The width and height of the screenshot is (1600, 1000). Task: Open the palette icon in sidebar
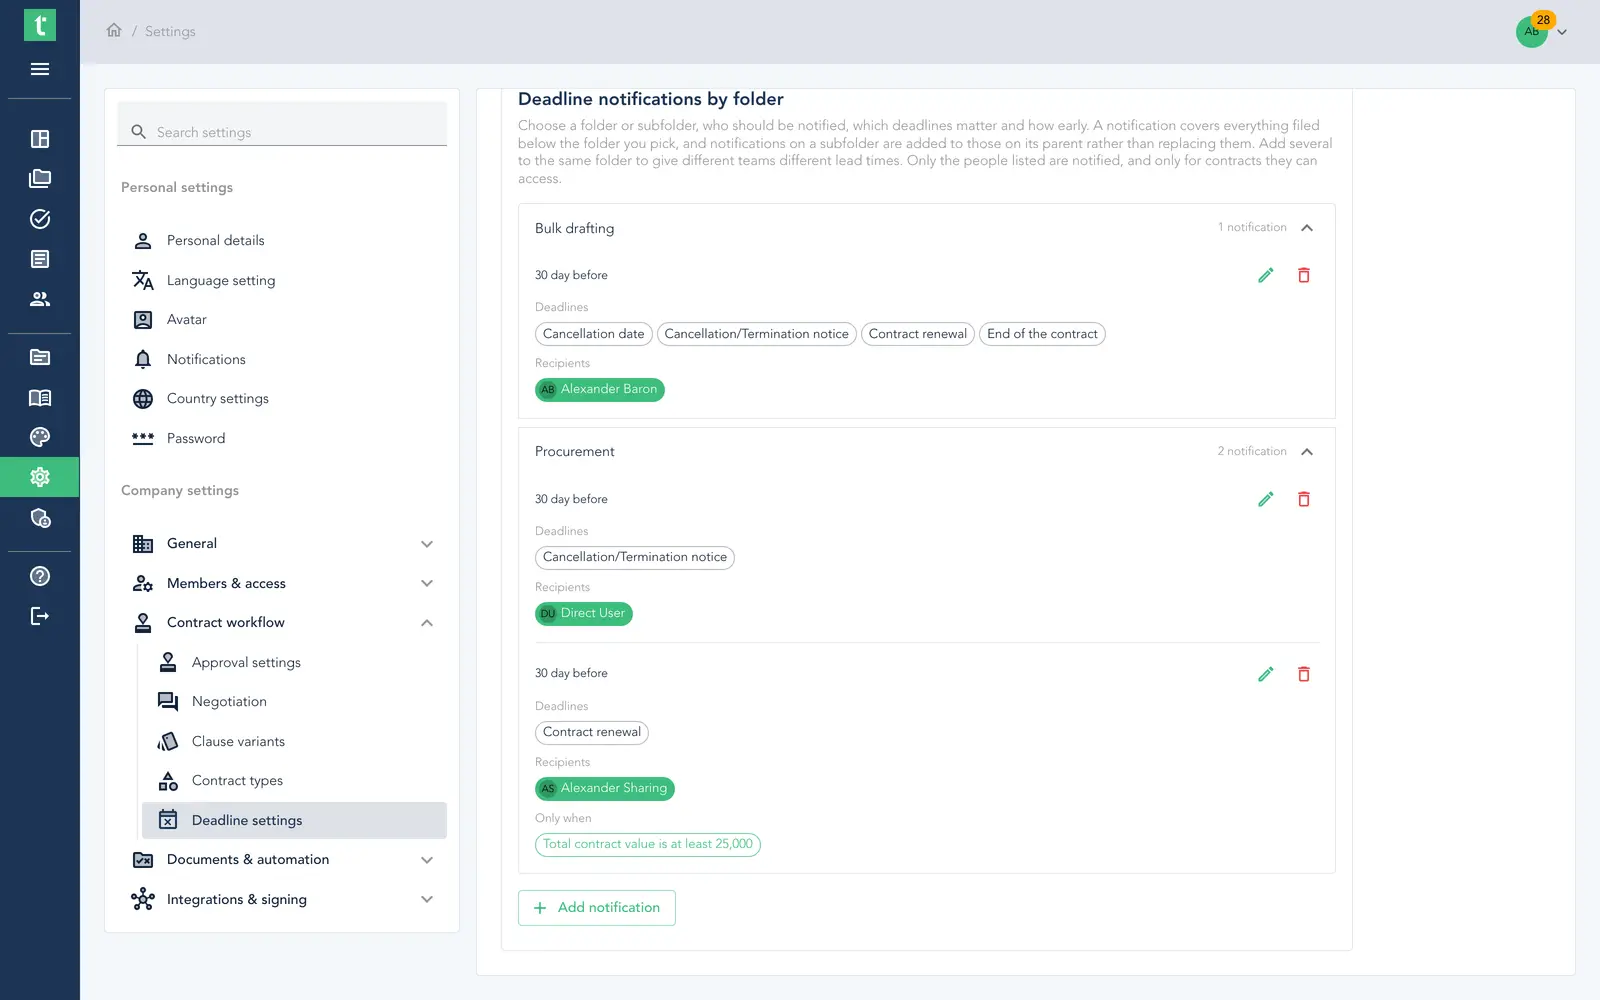[x=40, y=437]
